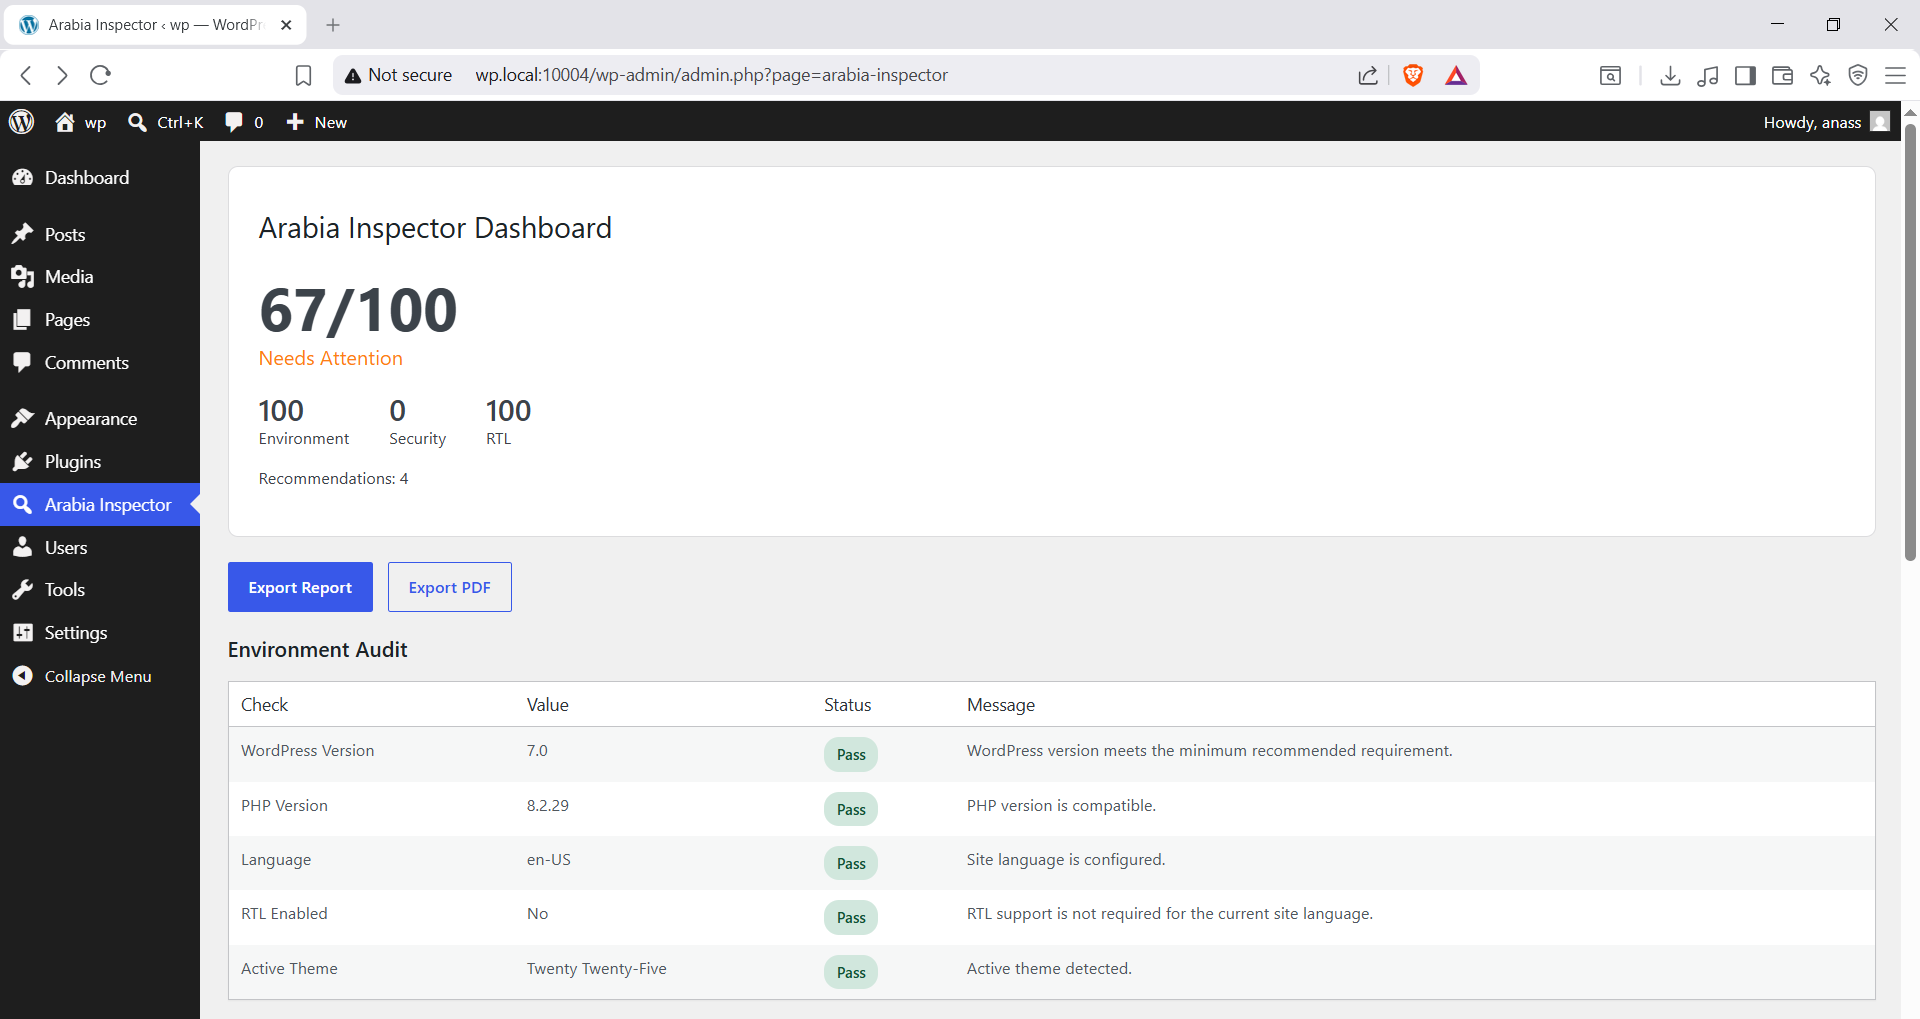Open Media menu item
1920x1019 pixels.
(x=100, y=277)
